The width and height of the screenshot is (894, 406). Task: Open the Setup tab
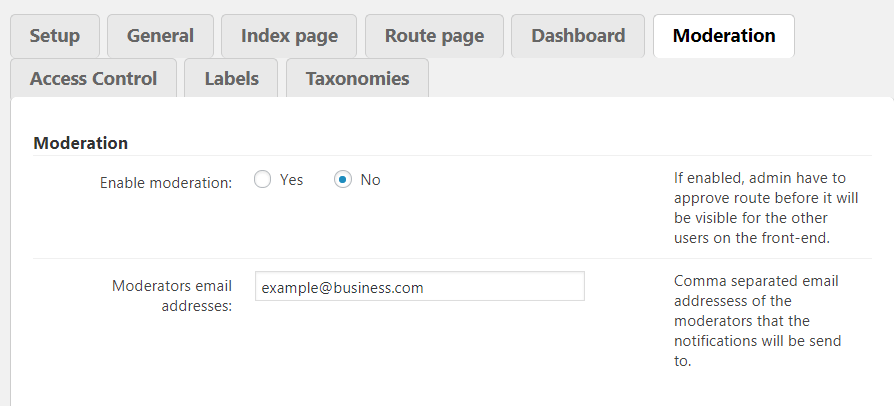coord(55,36)
